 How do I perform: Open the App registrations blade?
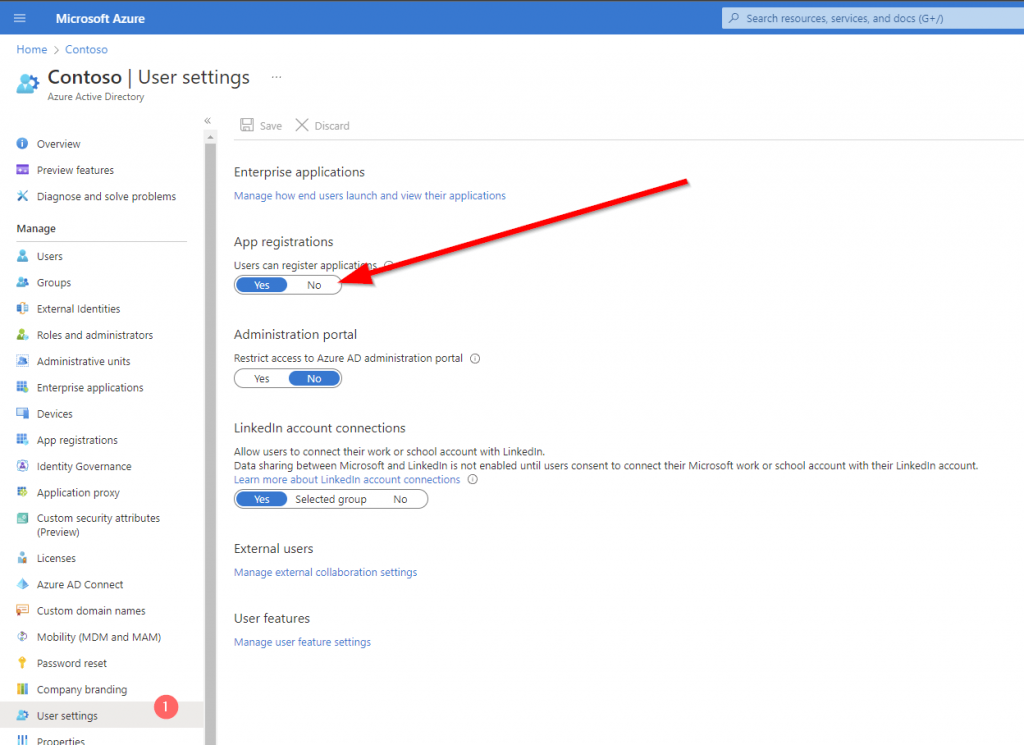tap(76, 439)
